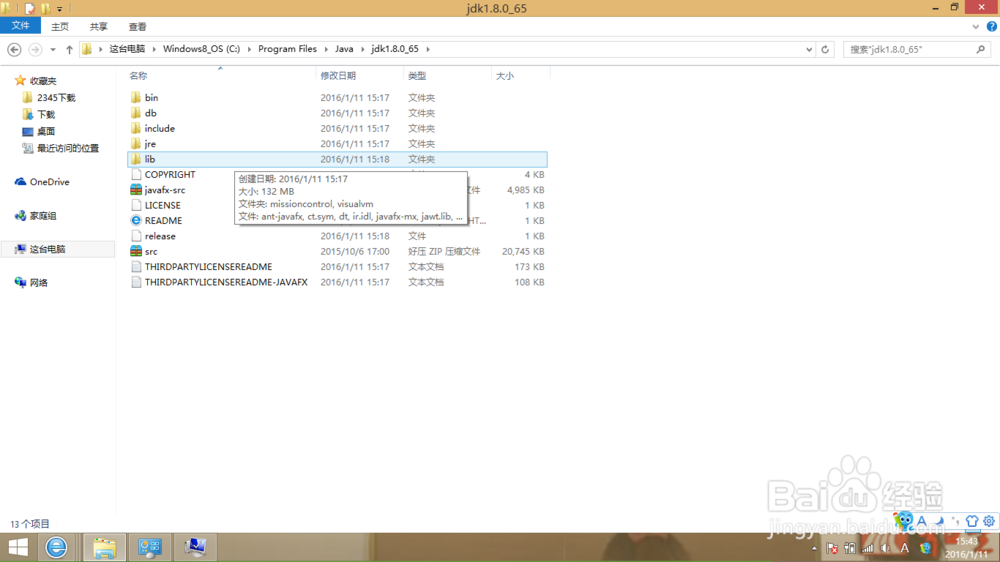Open 网络 in the navigation pane
The height and width of the screenshot is (562, 1000).
[38, 283]
